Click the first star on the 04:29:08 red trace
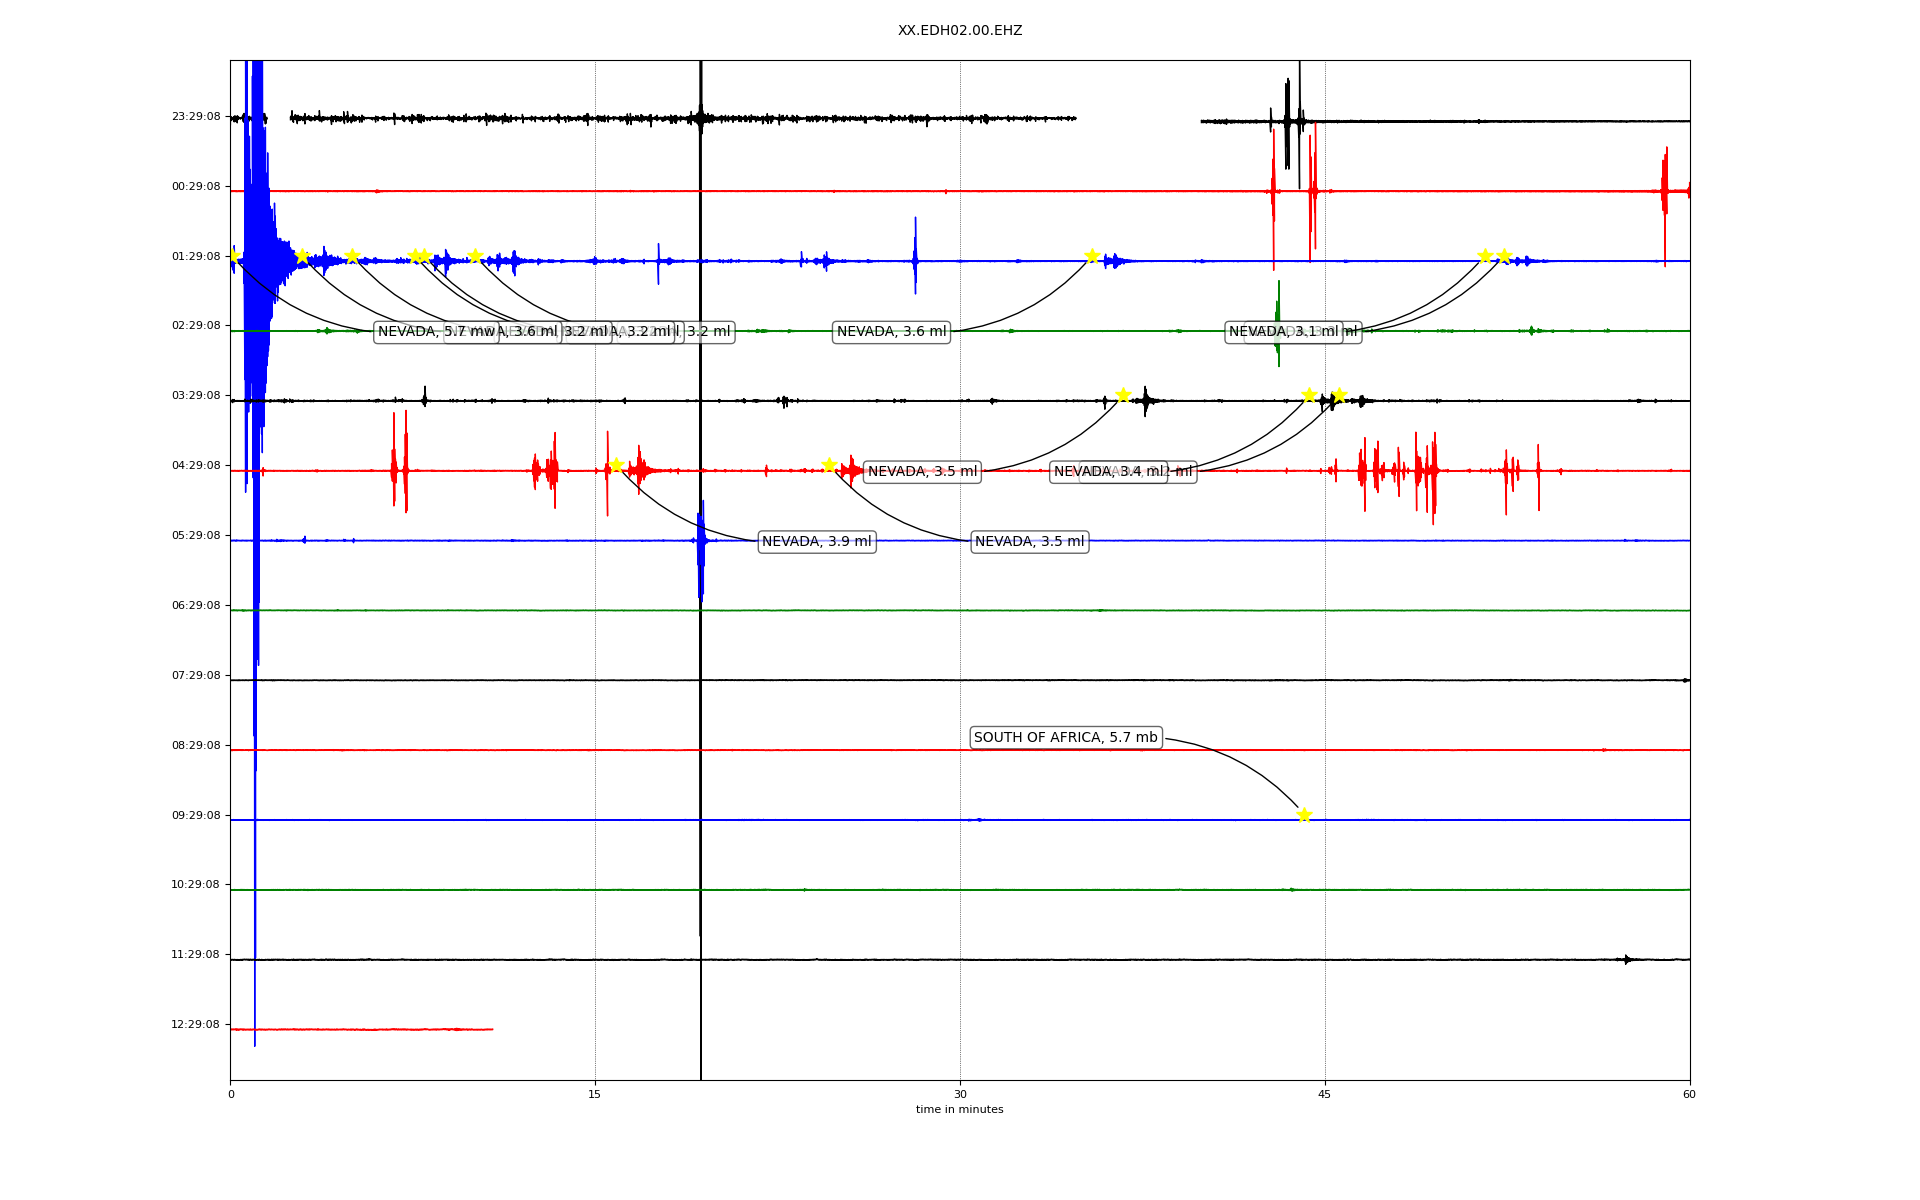 [616, 465]
